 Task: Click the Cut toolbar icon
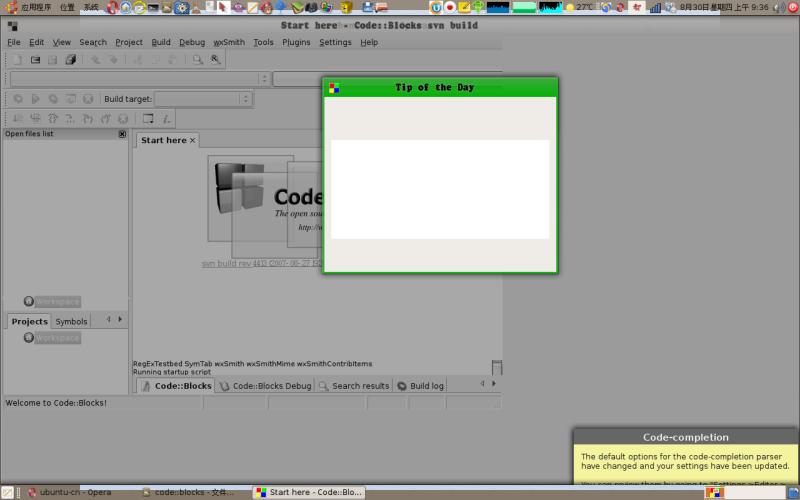point(138,60)
